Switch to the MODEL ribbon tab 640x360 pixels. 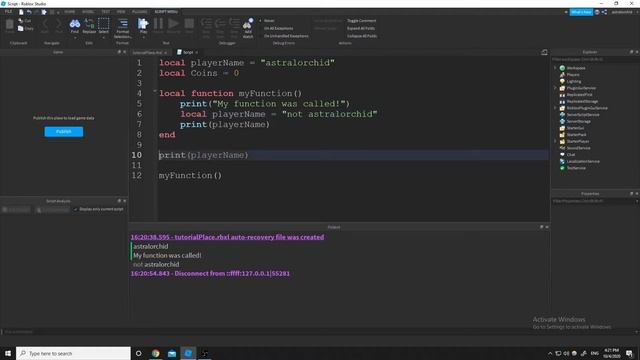88,12
